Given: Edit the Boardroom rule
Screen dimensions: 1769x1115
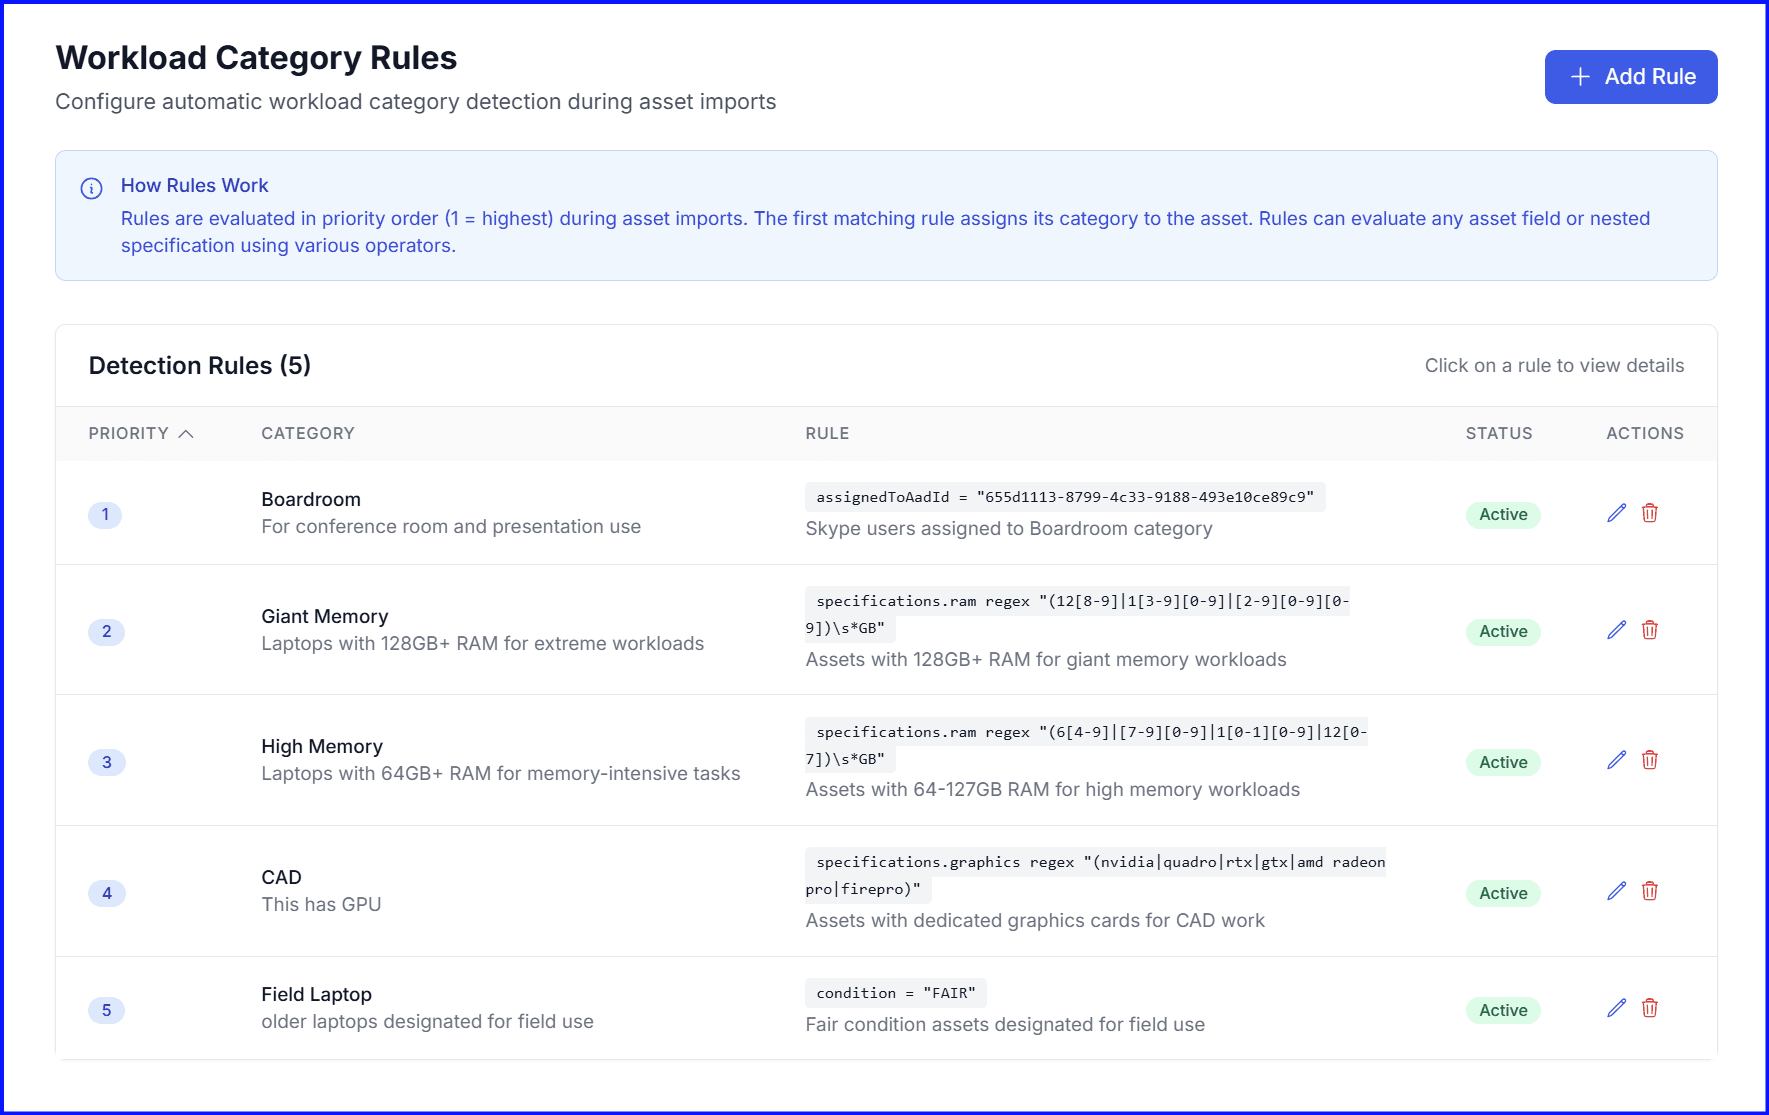Looking at the screenshot, I should [1616, 513].
